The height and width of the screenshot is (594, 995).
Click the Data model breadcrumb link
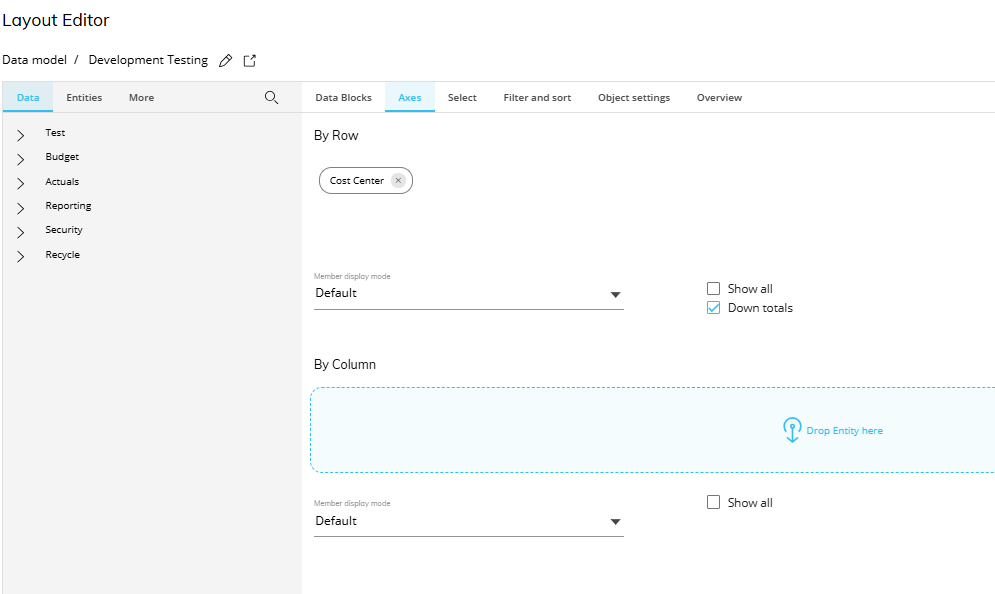34,60
